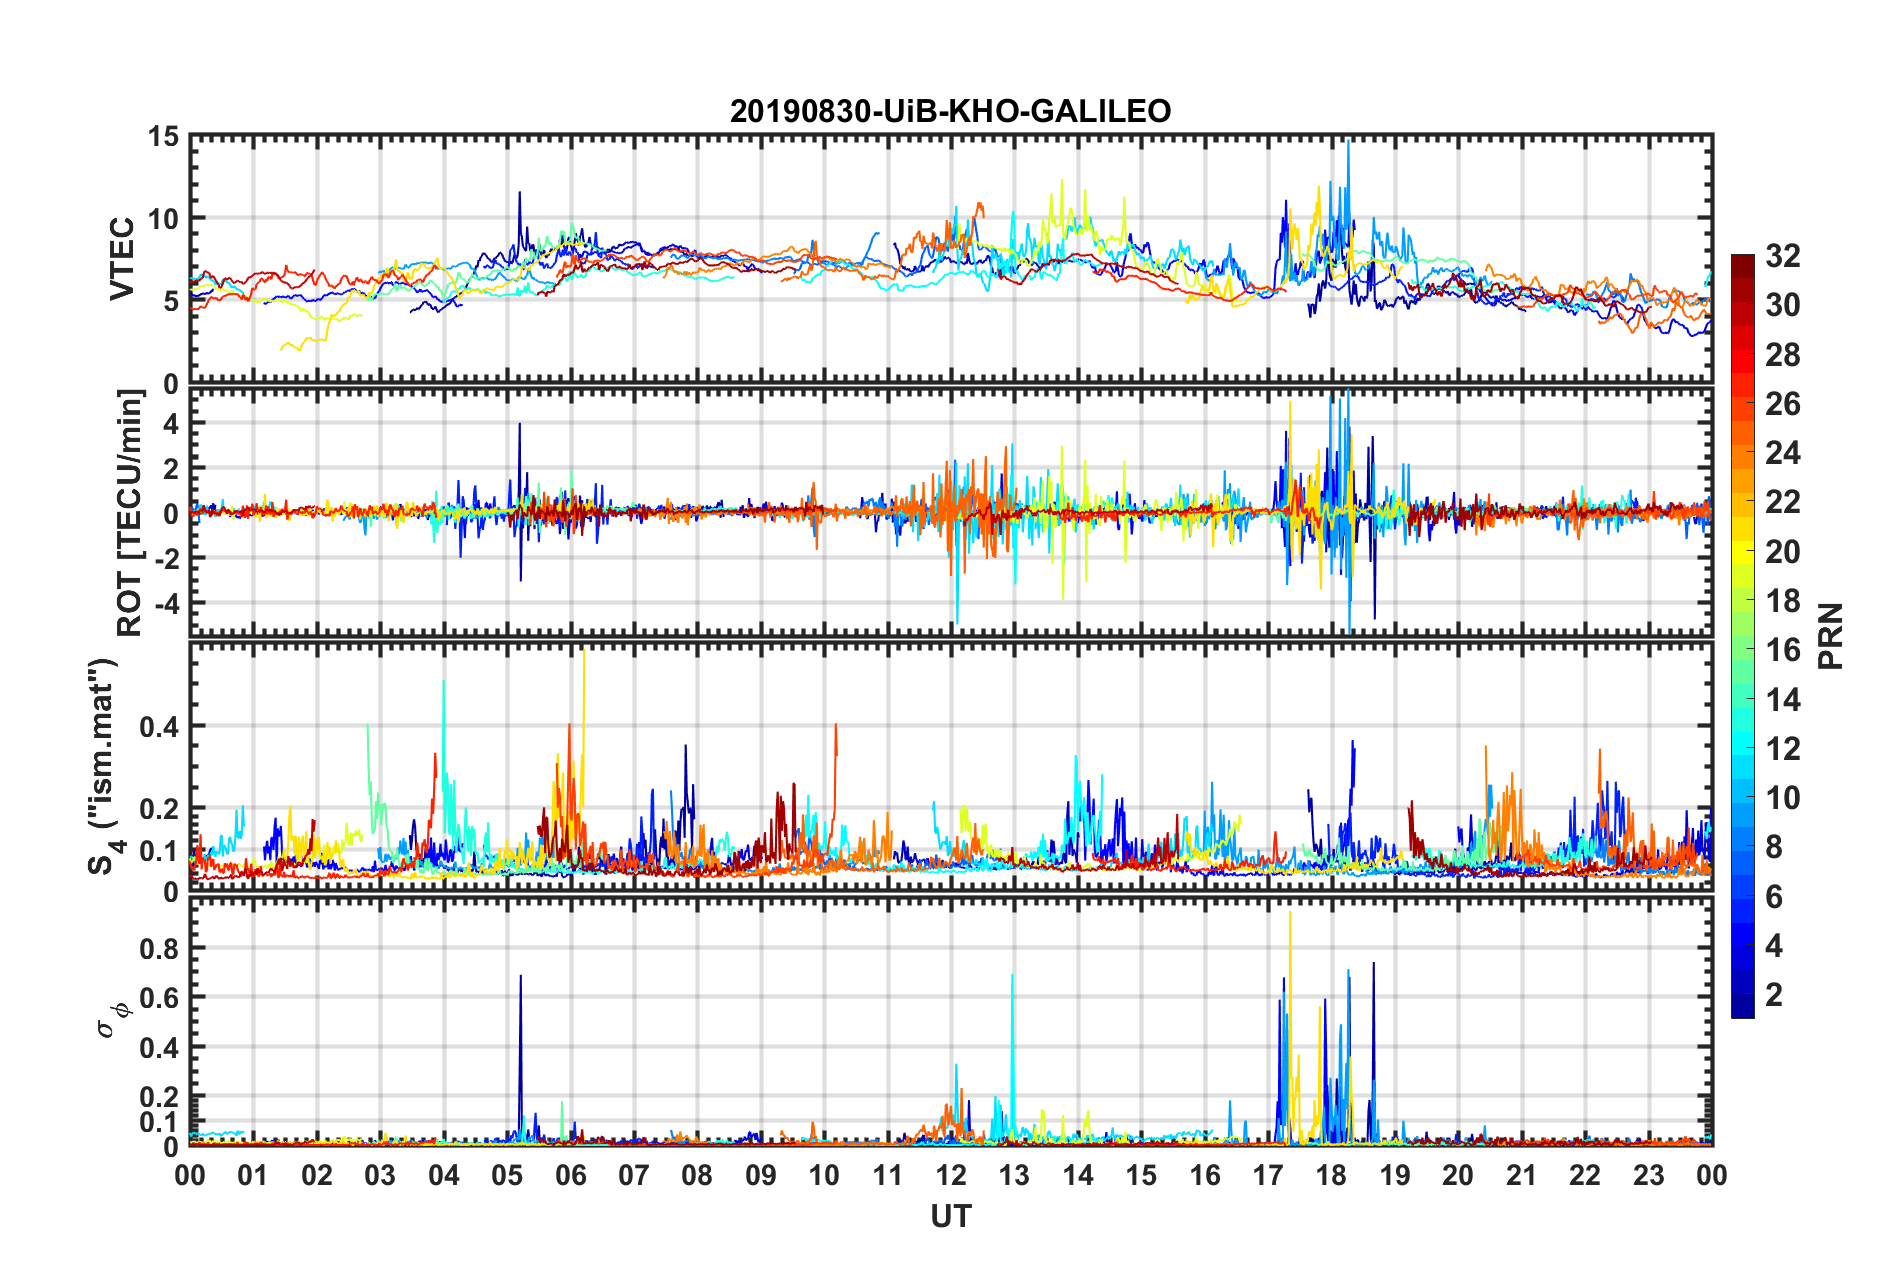Select colorbar tick label 26
This screenshot has width=1902, height=1272.
click(1783, 404)
